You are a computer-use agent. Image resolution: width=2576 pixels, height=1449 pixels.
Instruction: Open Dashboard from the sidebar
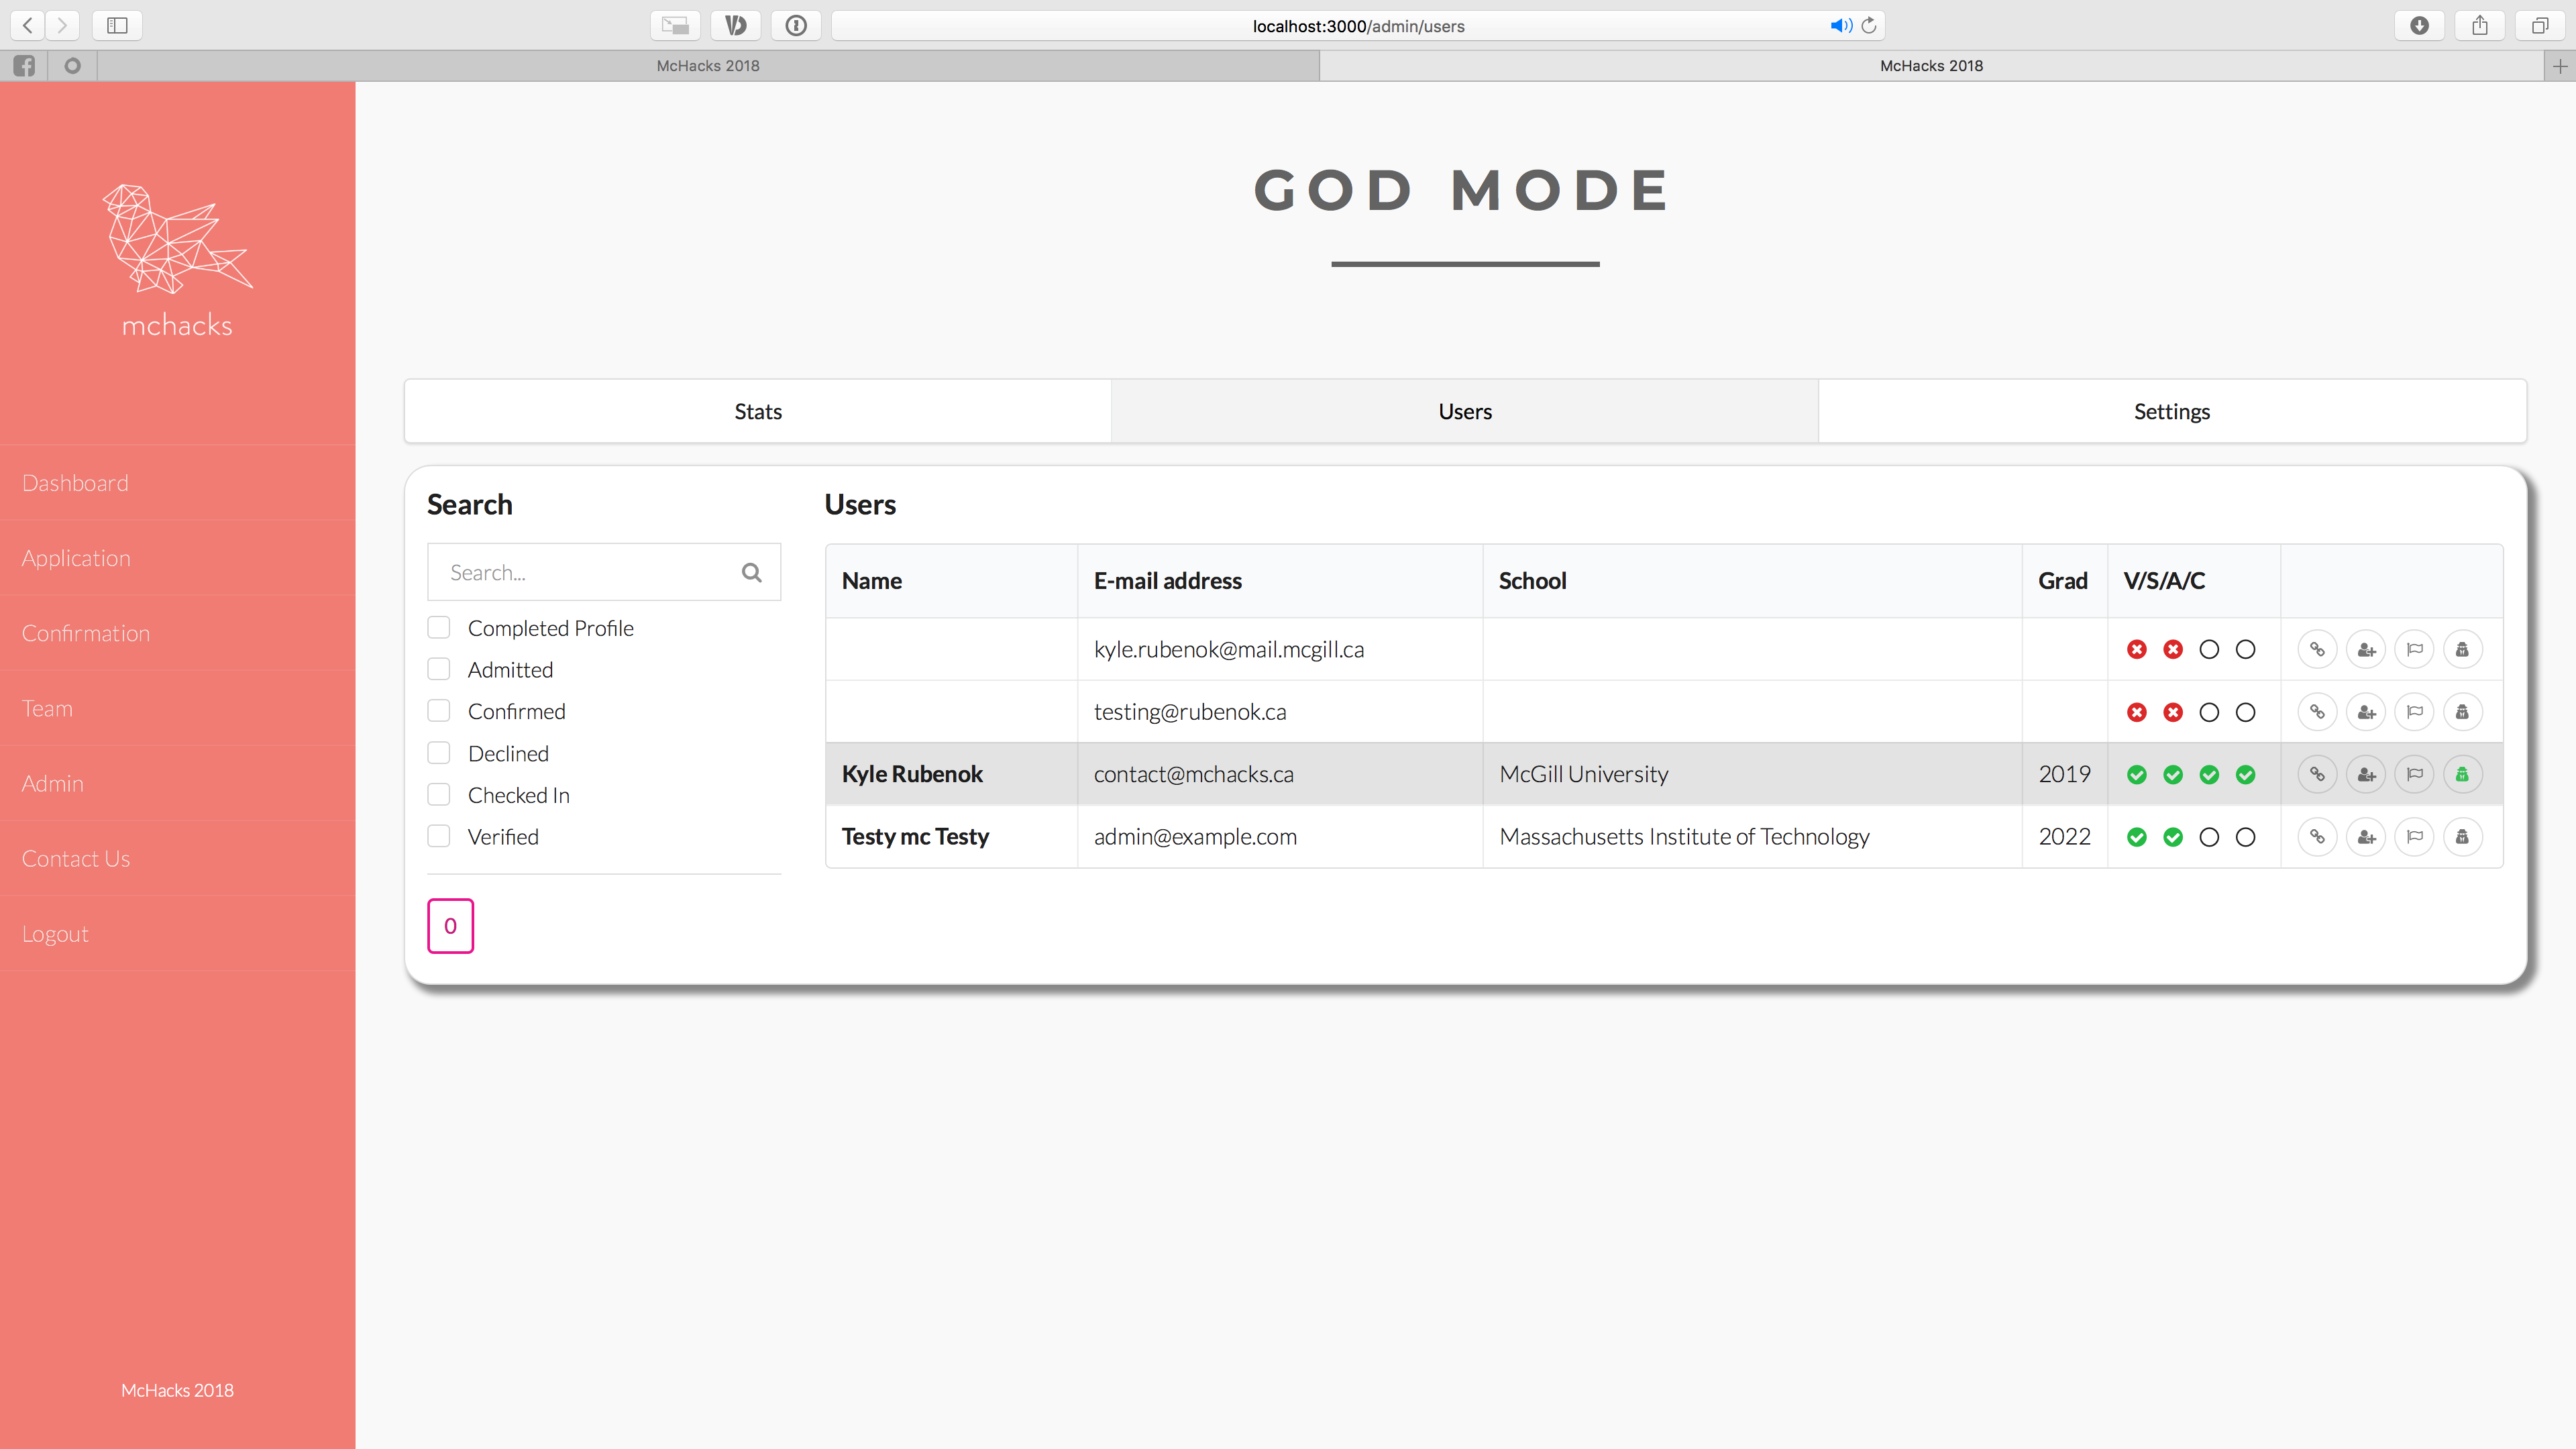[75, 483]
